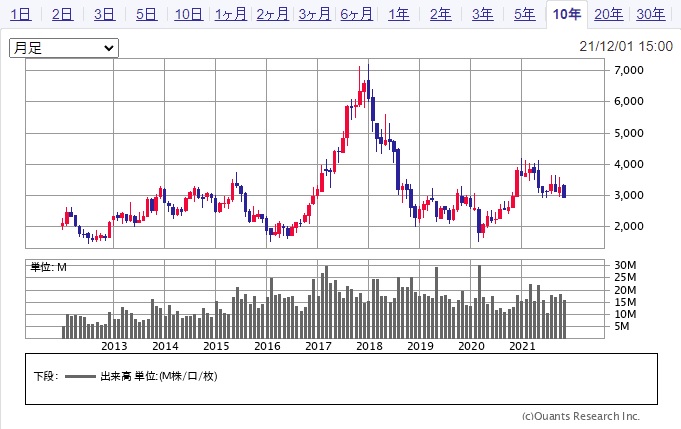This screenshot has width=681, height=429.
Task: Click the 6,000 price axis label
Action: coord(628,101)
